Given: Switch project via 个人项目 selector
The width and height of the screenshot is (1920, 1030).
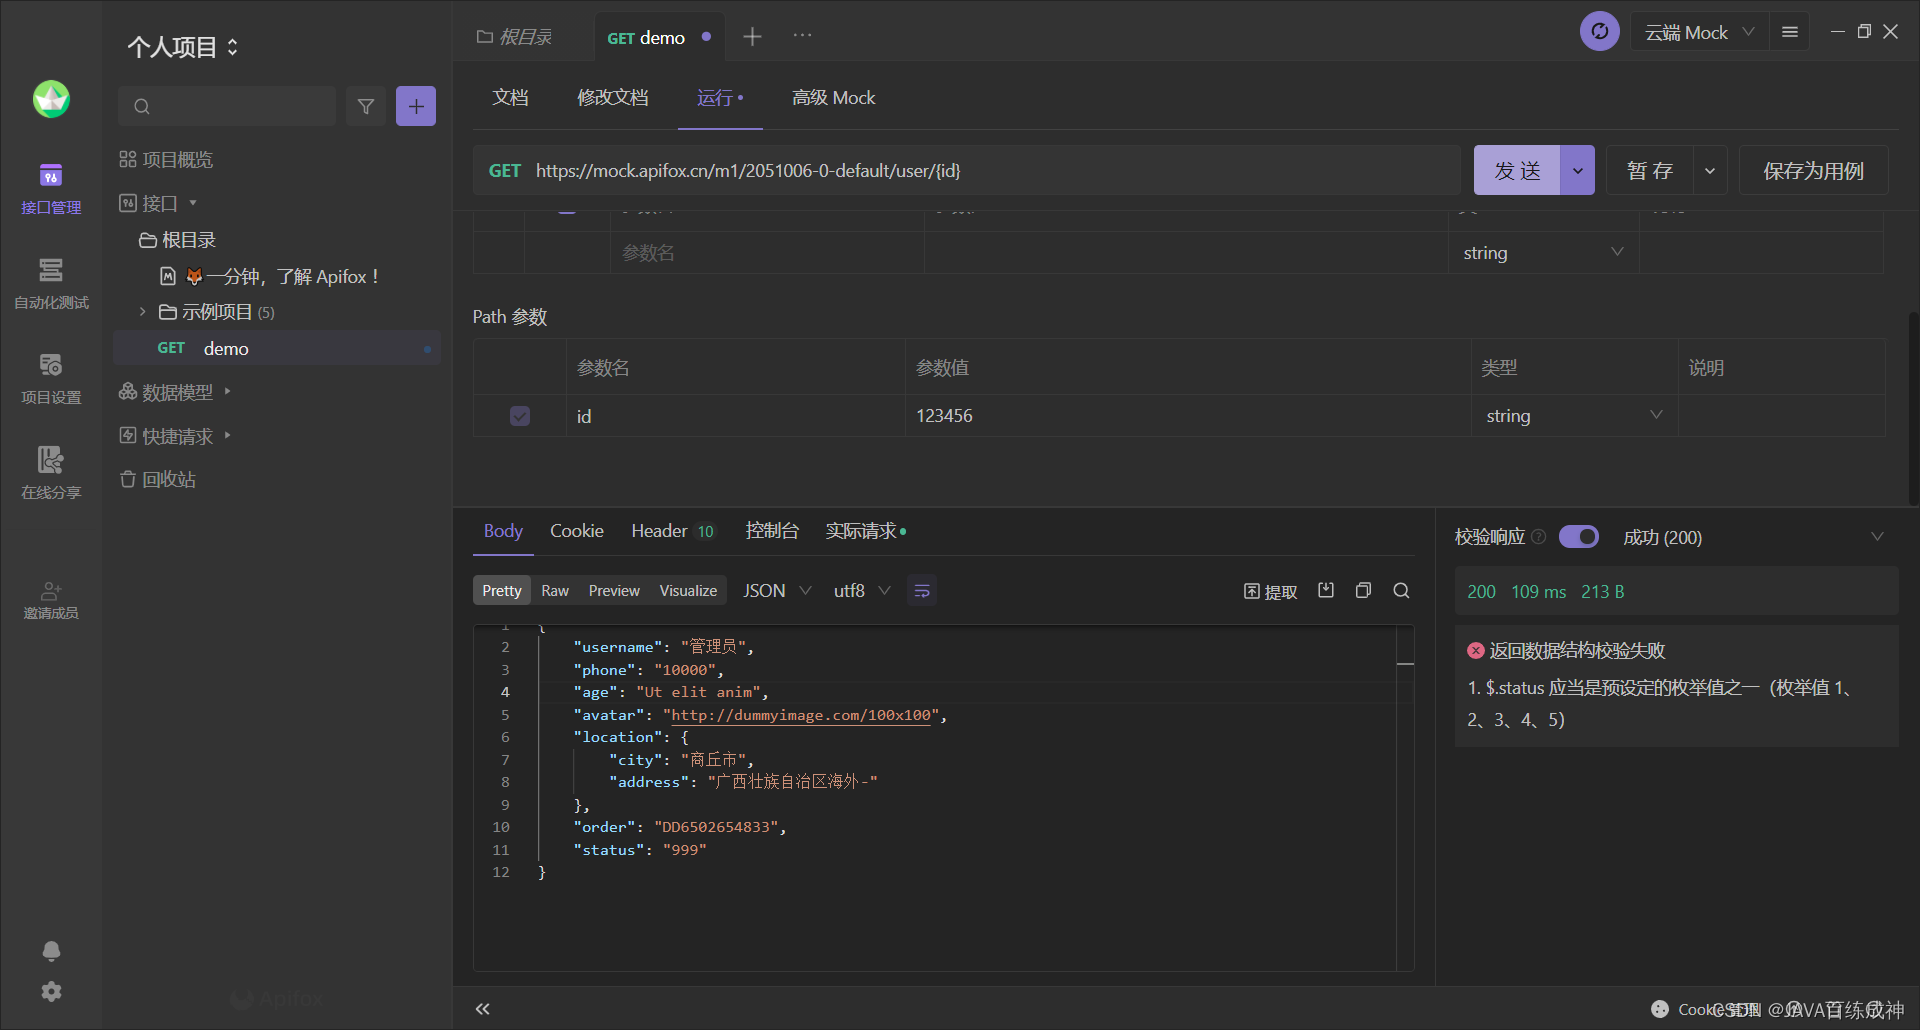Looking at the screenshot, I should coord(183,47).
